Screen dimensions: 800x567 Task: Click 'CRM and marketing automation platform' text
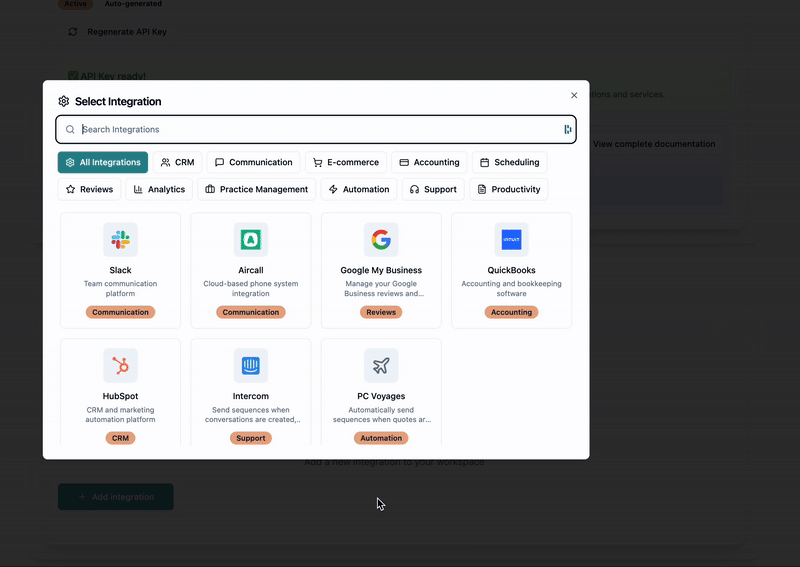coord(120,414)
